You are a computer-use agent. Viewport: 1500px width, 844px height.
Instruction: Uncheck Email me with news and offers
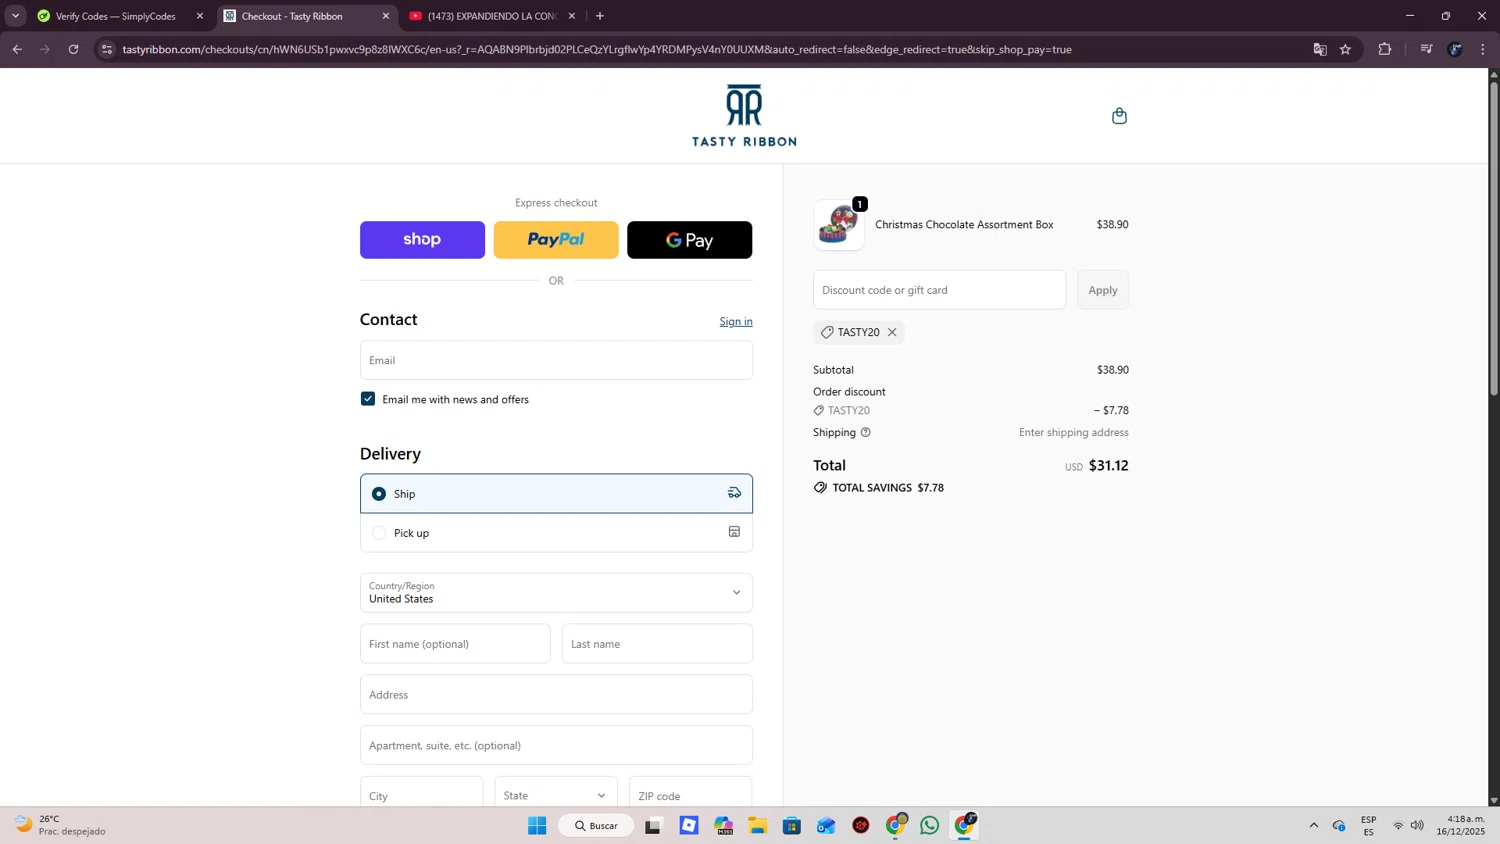[x=368, y=399]
